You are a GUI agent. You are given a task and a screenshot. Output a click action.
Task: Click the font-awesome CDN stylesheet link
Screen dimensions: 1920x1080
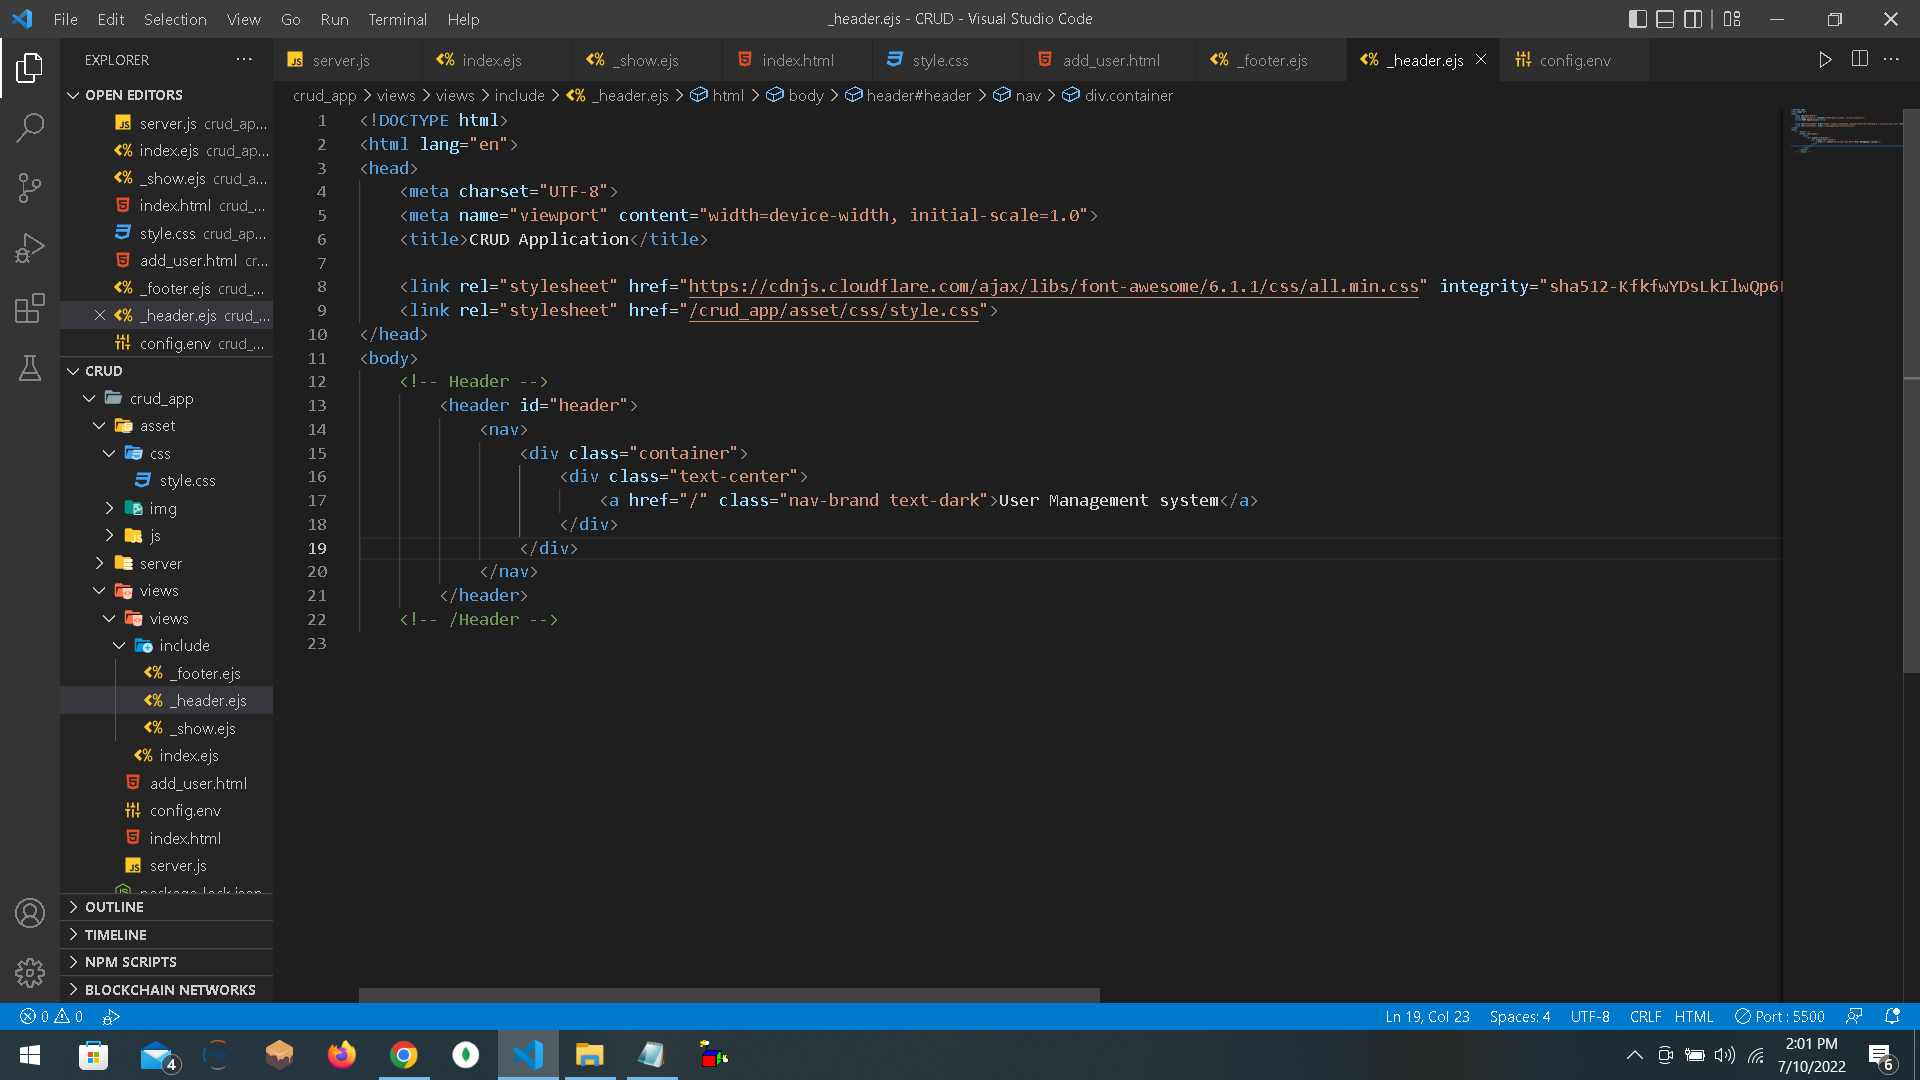[x=1053, y=287]
